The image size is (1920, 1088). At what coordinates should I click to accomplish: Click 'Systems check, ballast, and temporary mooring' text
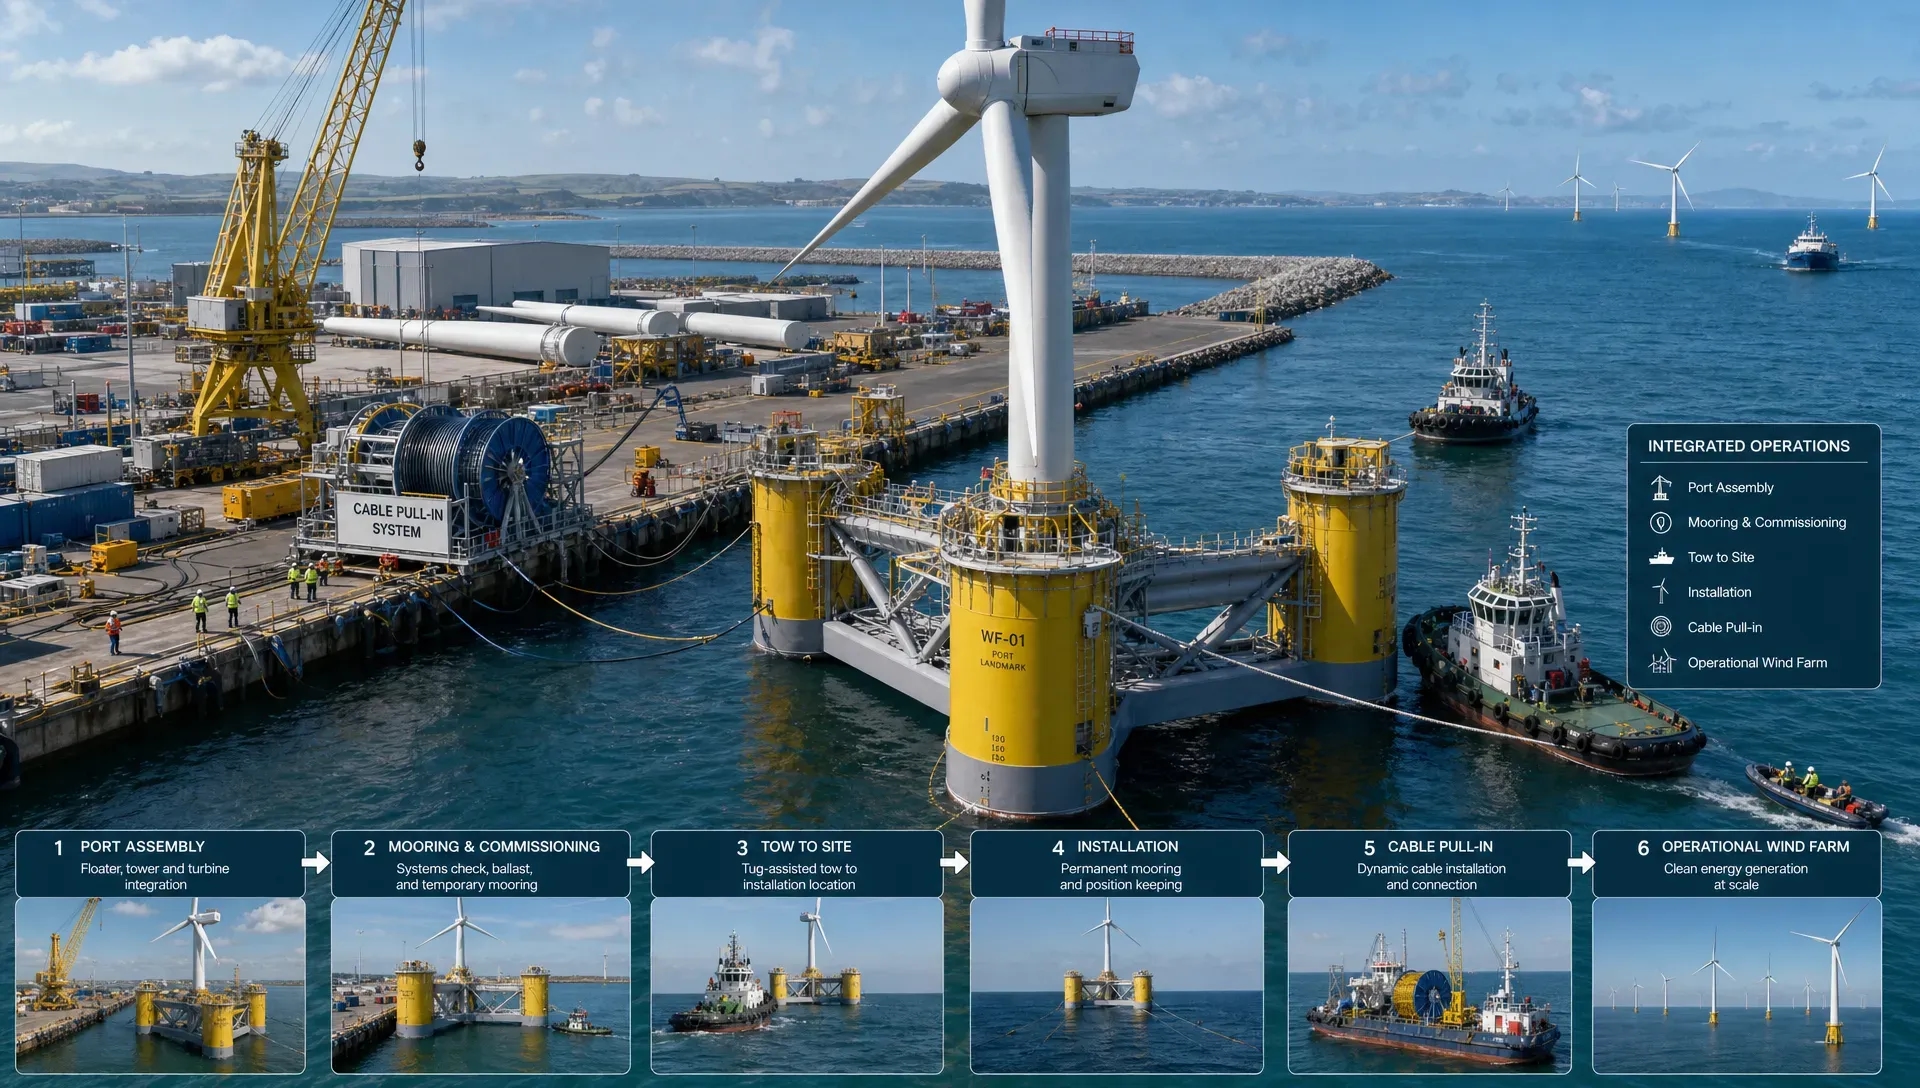tap(466, 877)
